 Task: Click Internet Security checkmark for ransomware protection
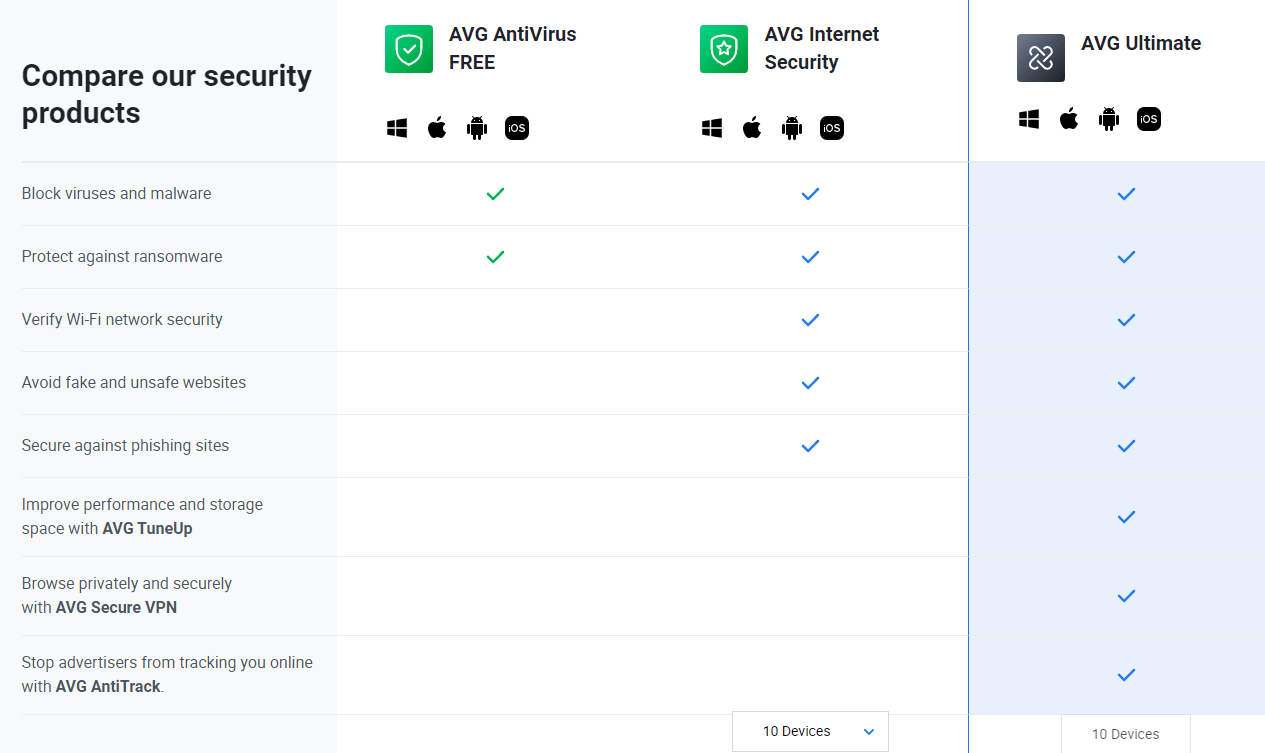pyautogui.click(x=810, y=257)
